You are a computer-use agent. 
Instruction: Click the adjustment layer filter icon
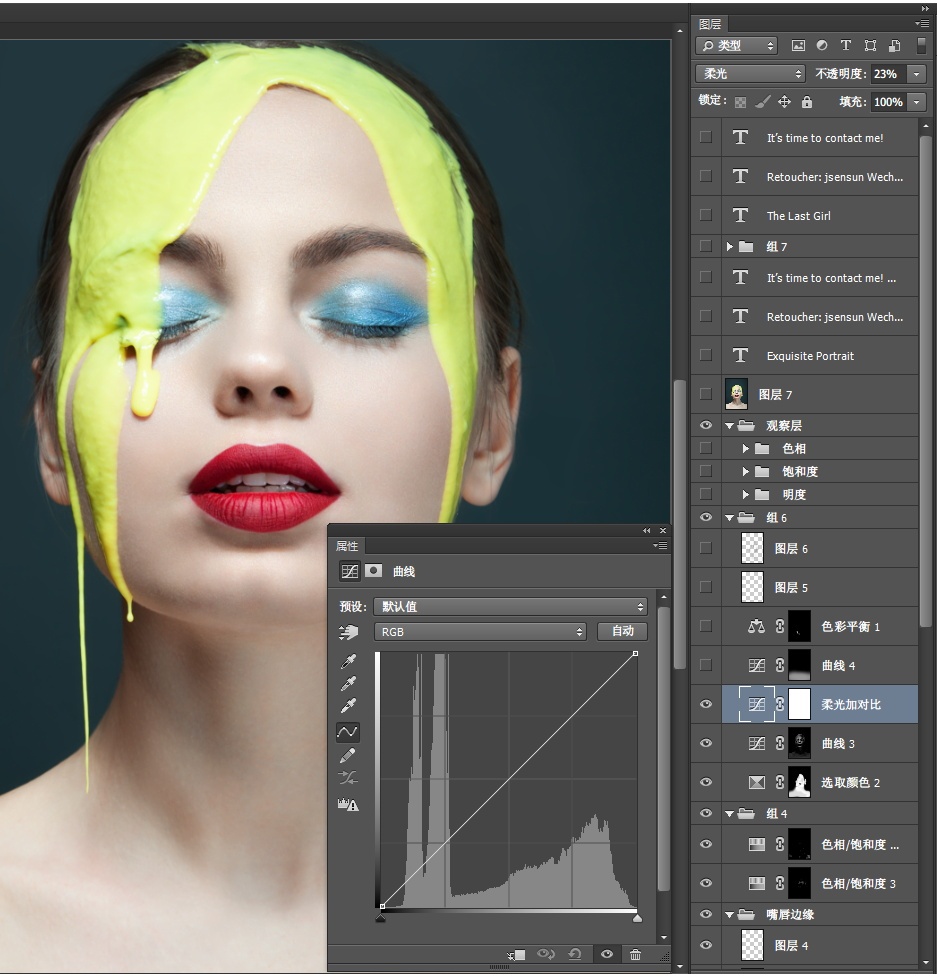pyautogui.click(x=822, y=45)
